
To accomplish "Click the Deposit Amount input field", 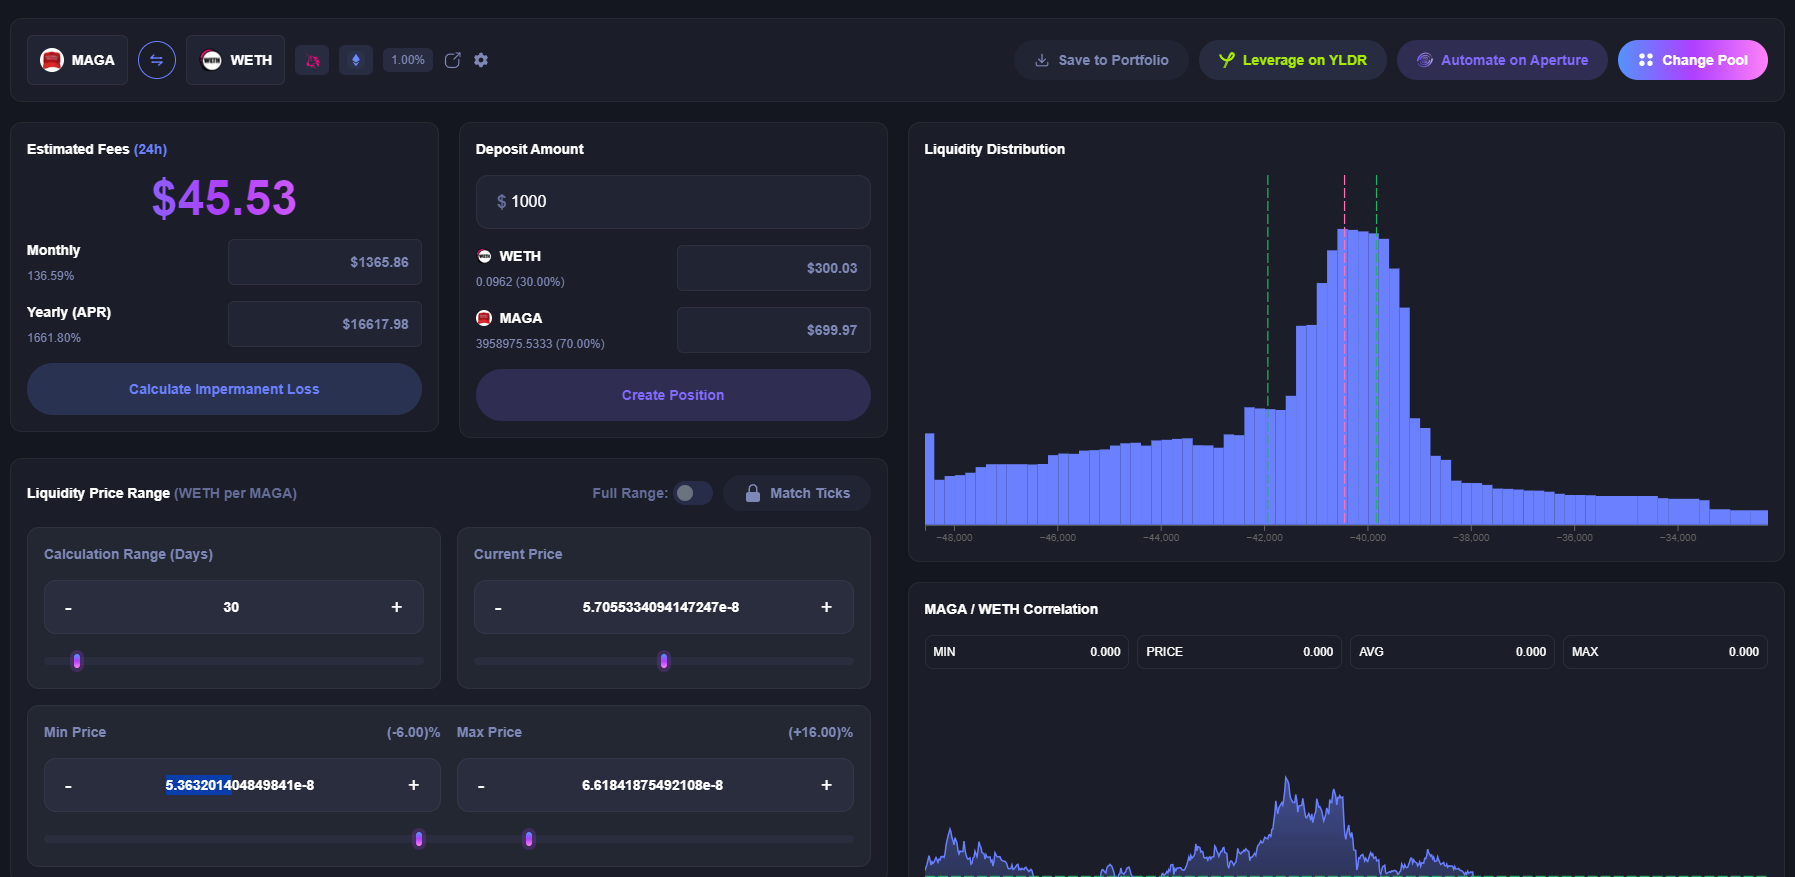I will 673,202.
